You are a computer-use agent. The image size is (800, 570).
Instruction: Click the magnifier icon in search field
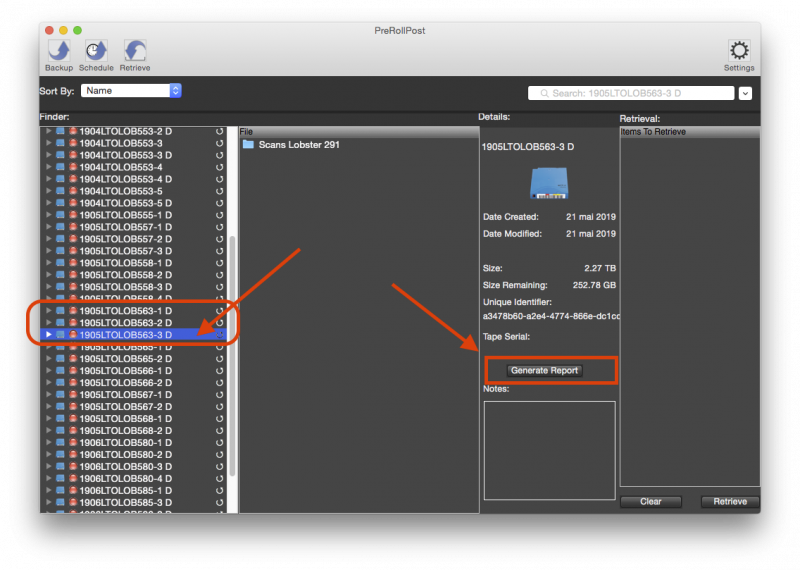(x=544, y=94)
